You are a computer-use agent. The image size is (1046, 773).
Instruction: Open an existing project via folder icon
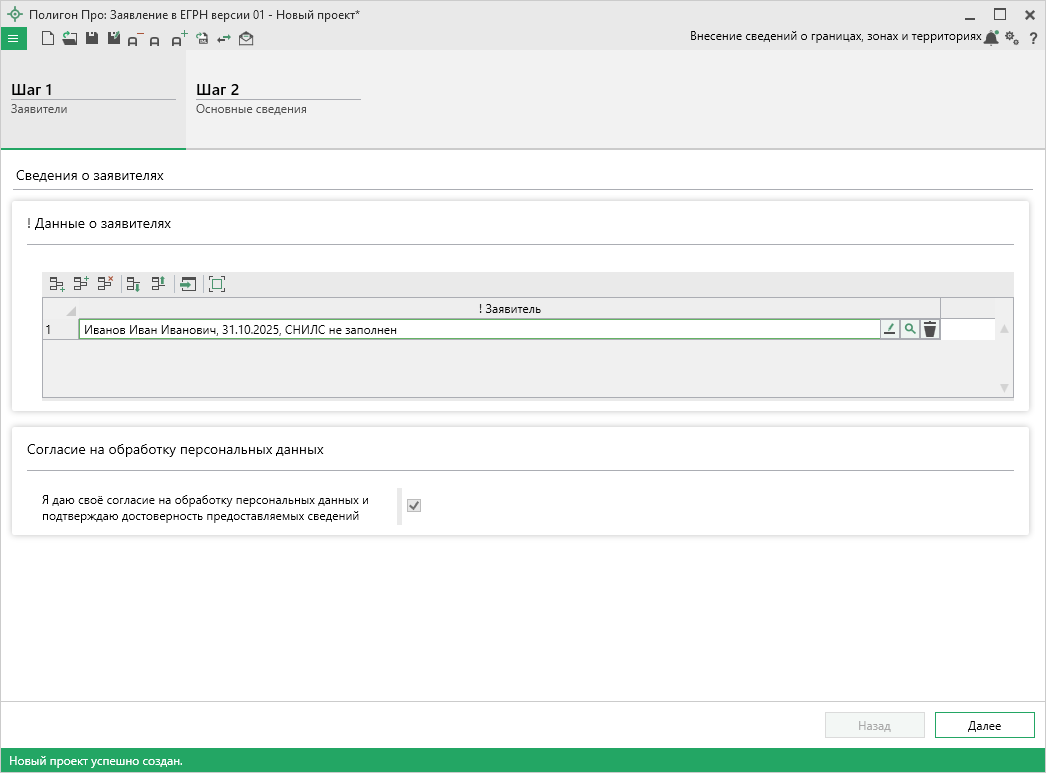tap(69, 39)
